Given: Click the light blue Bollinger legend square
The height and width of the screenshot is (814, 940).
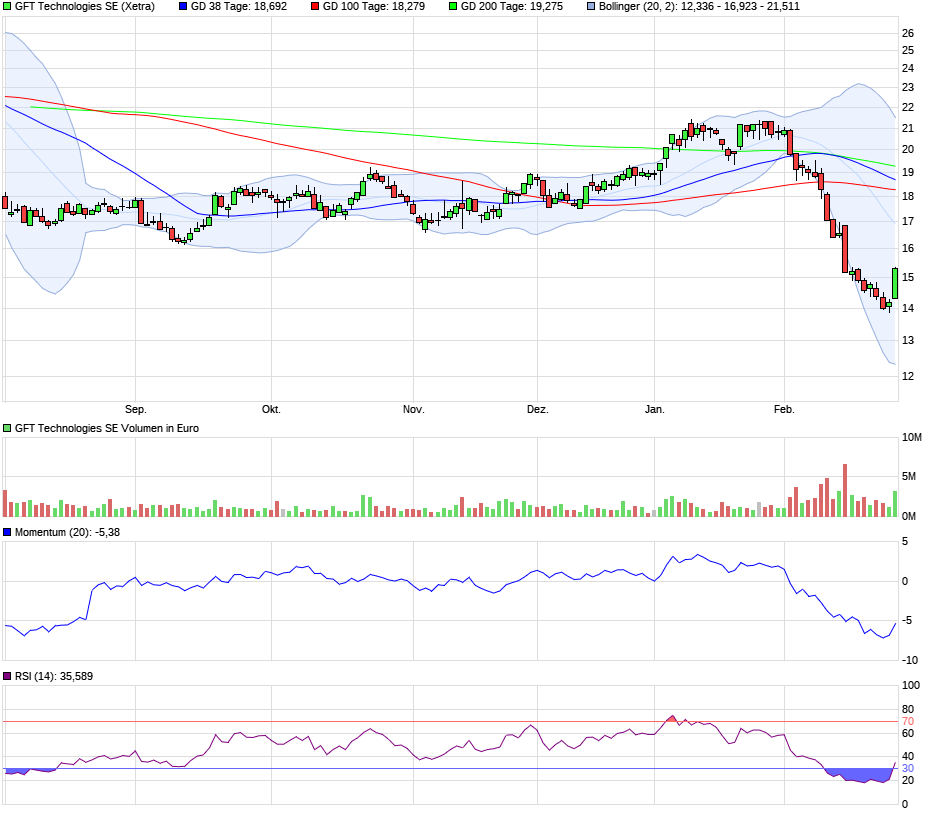Looking at the screenshot, I should 590,6.
